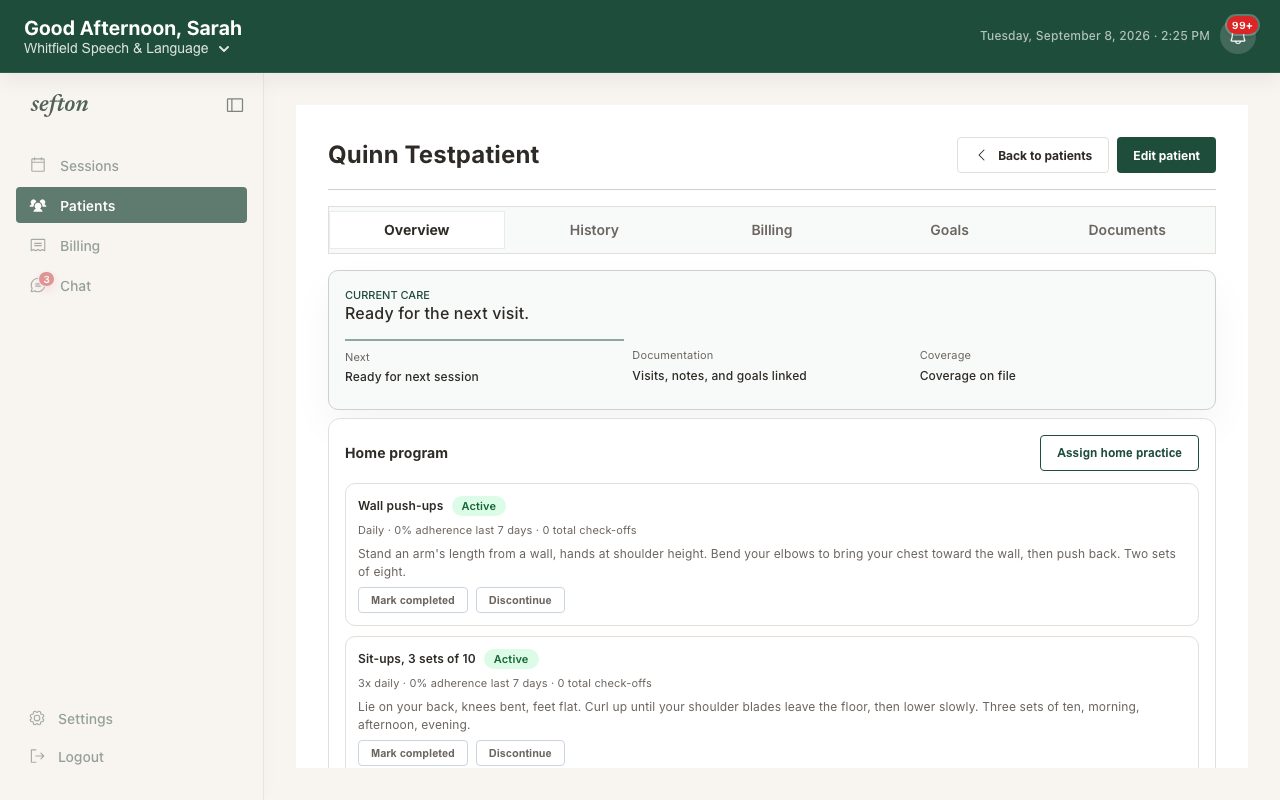Image resolution: width=1280 pixels, height=800 pixels.
Task: Open the notifications bell icon
Action: 1238,36
